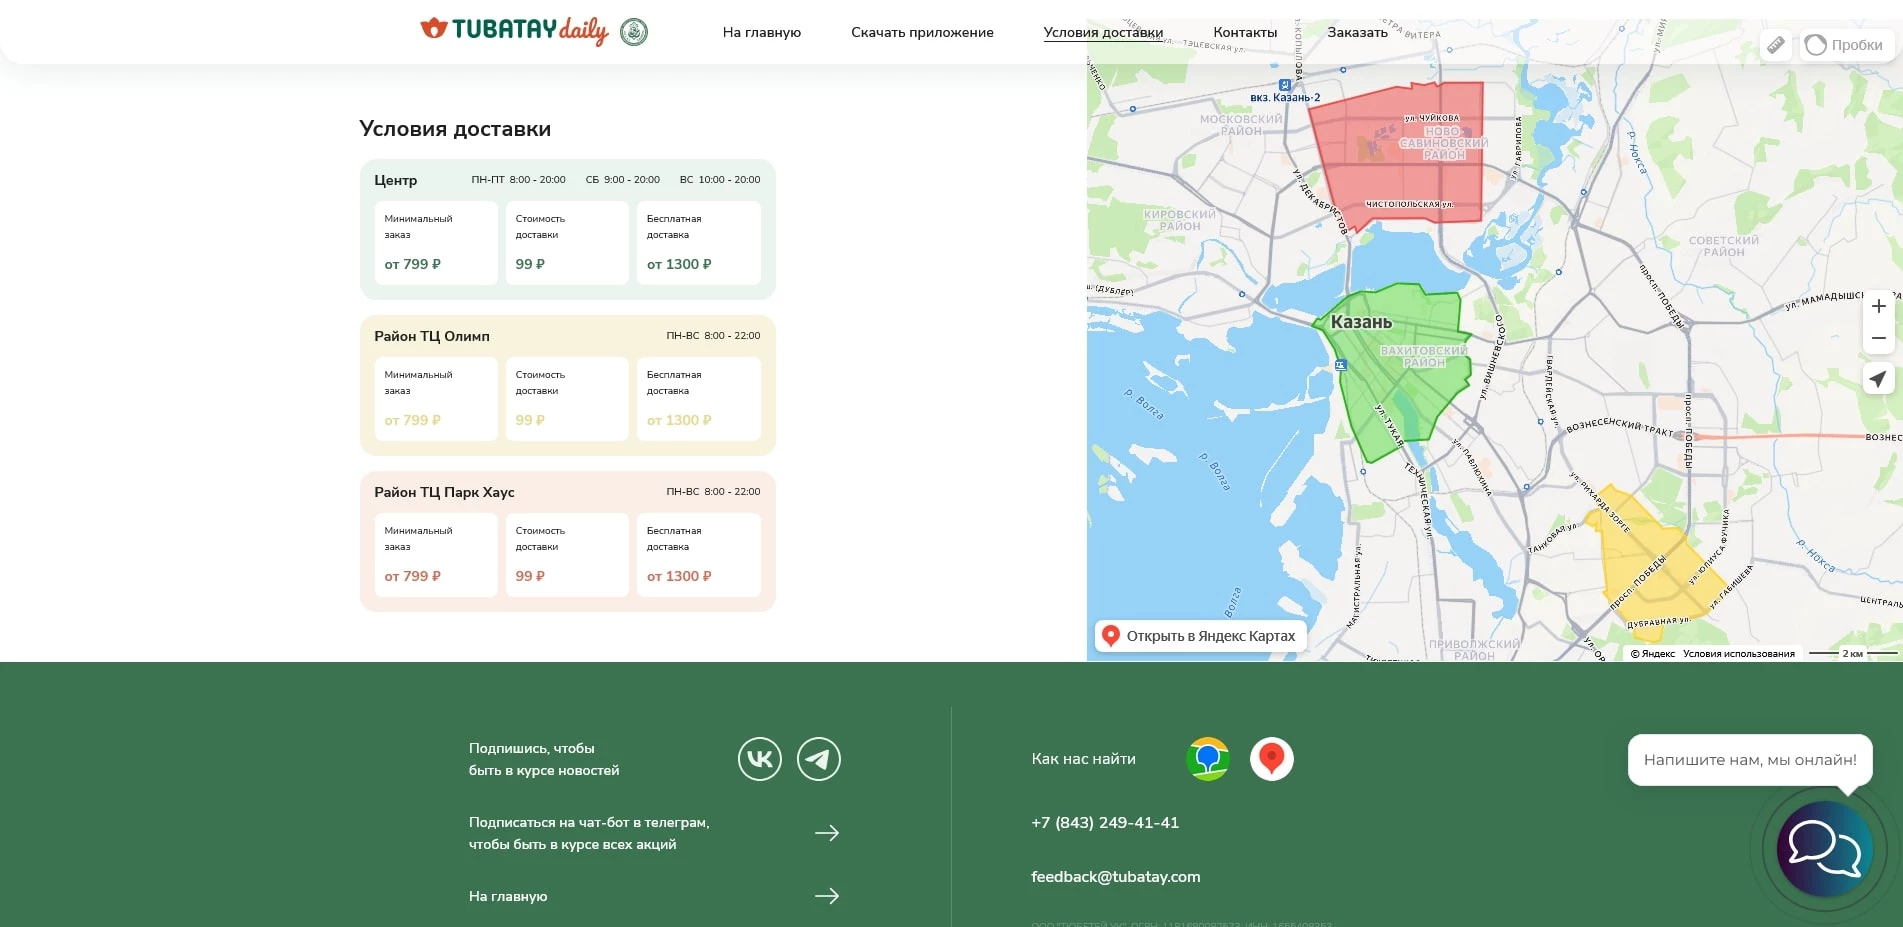Click arrow next to footer На главную

point(826,896)
